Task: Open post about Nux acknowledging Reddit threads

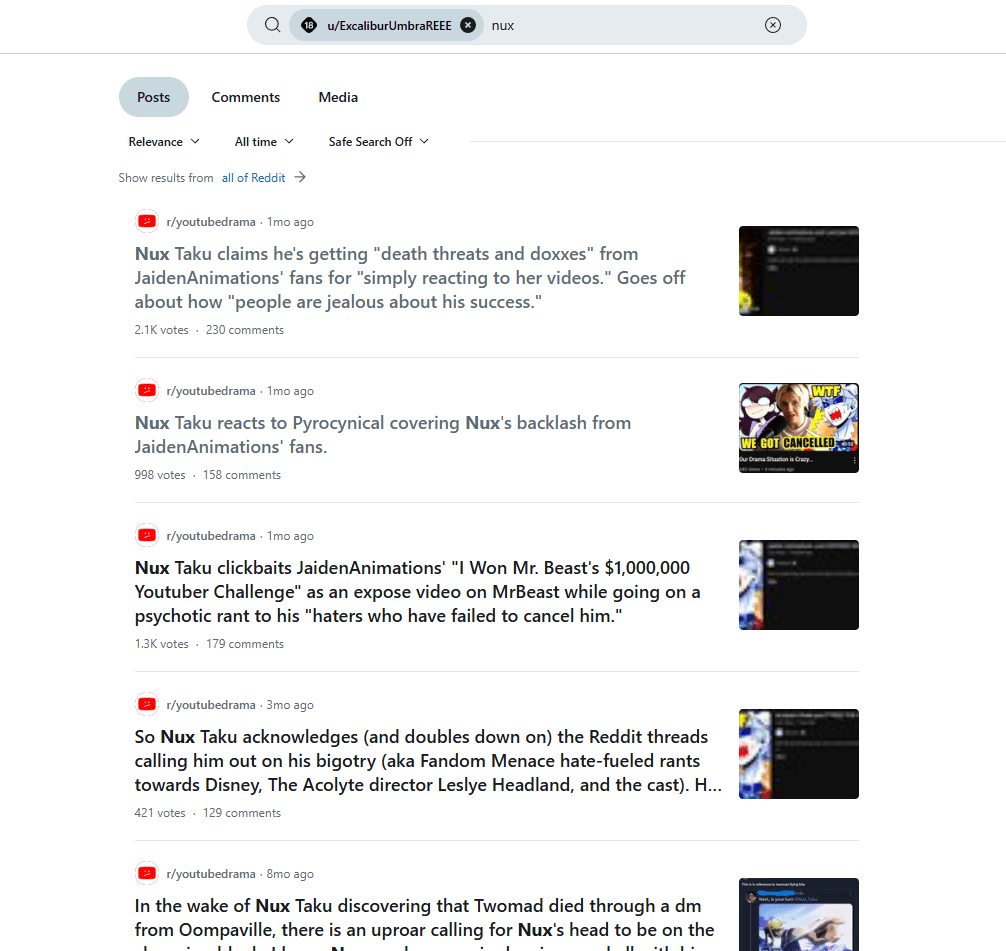Action: (428, 760)
